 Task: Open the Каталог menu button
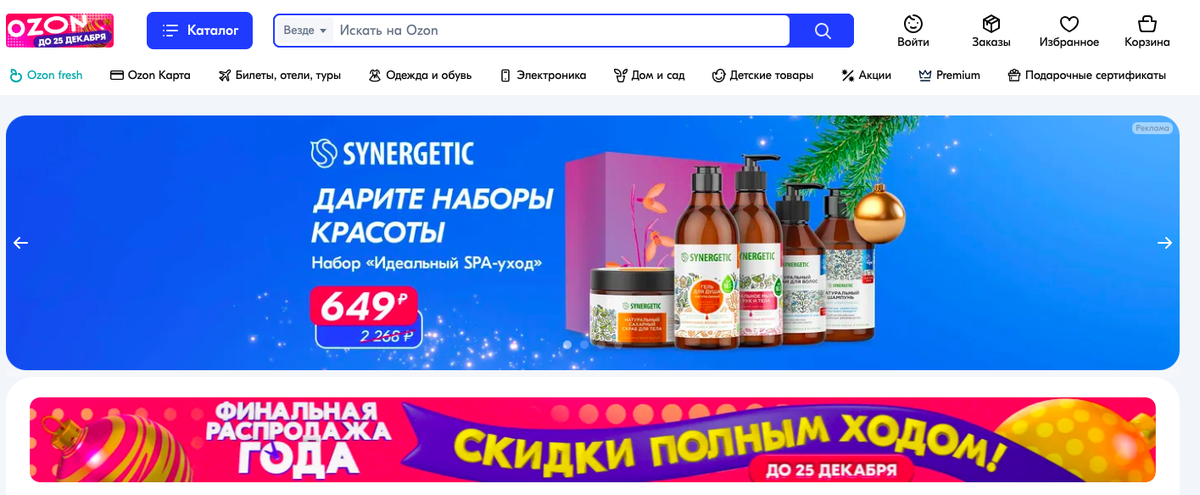[200, 31]
